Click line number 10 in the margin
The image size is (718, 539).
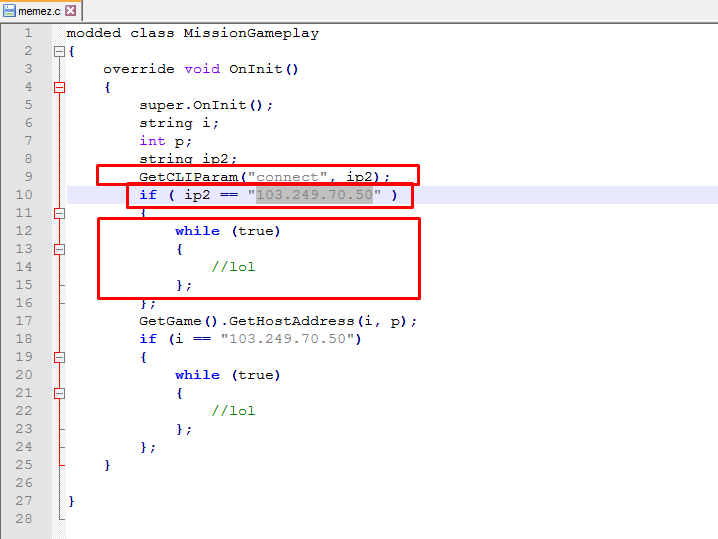(24, 195)
